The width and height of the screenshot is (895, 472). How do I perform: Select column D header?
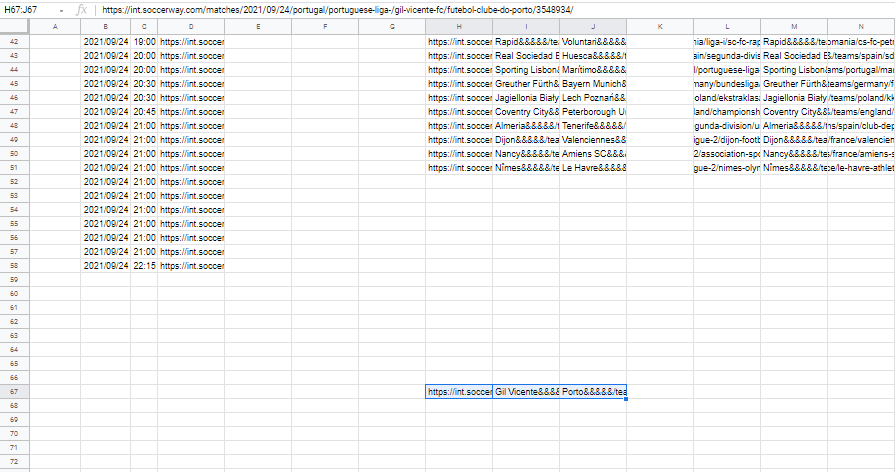191,26
